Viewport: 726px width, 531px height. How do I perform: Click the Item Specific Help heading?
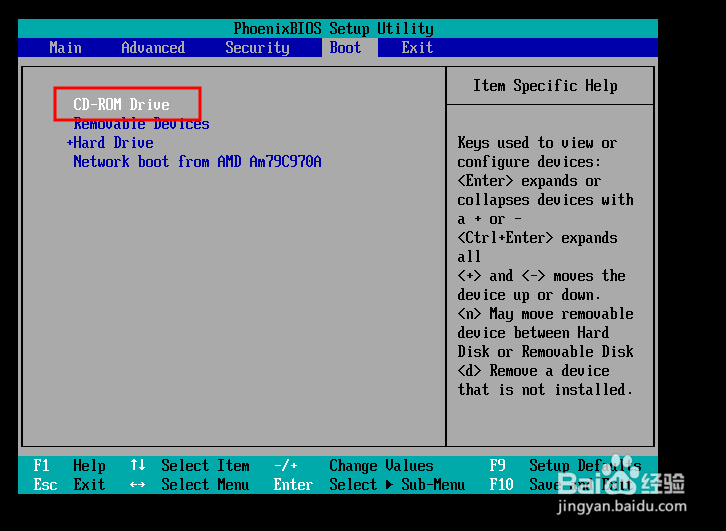click(x=545, y=86)
